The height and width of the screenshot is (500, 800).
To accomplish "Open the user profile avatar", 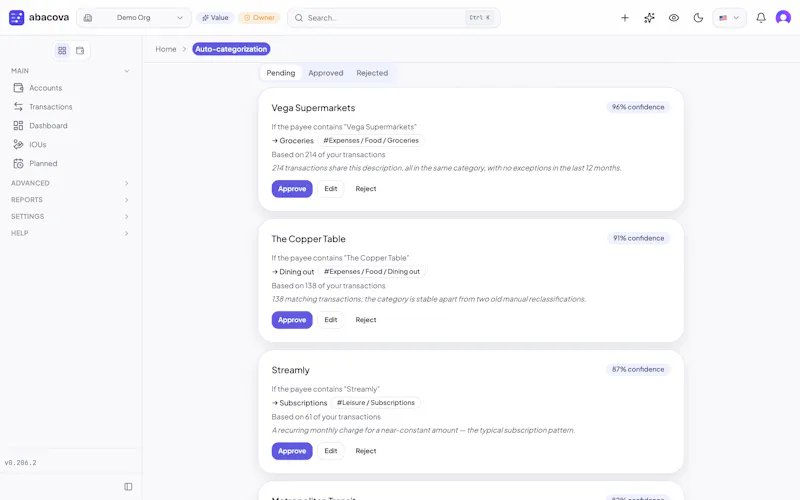I will coord(783,18).
